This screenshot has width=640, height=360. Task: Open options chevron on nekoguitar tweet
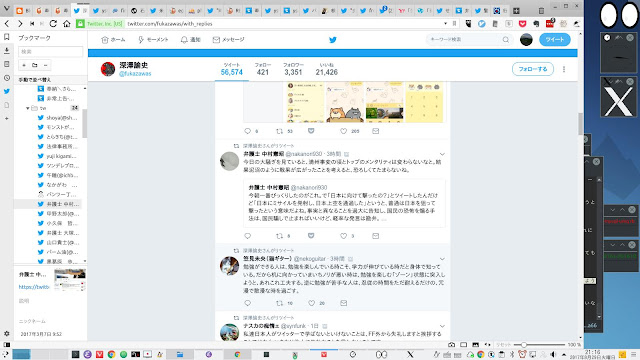click(442, 259)
